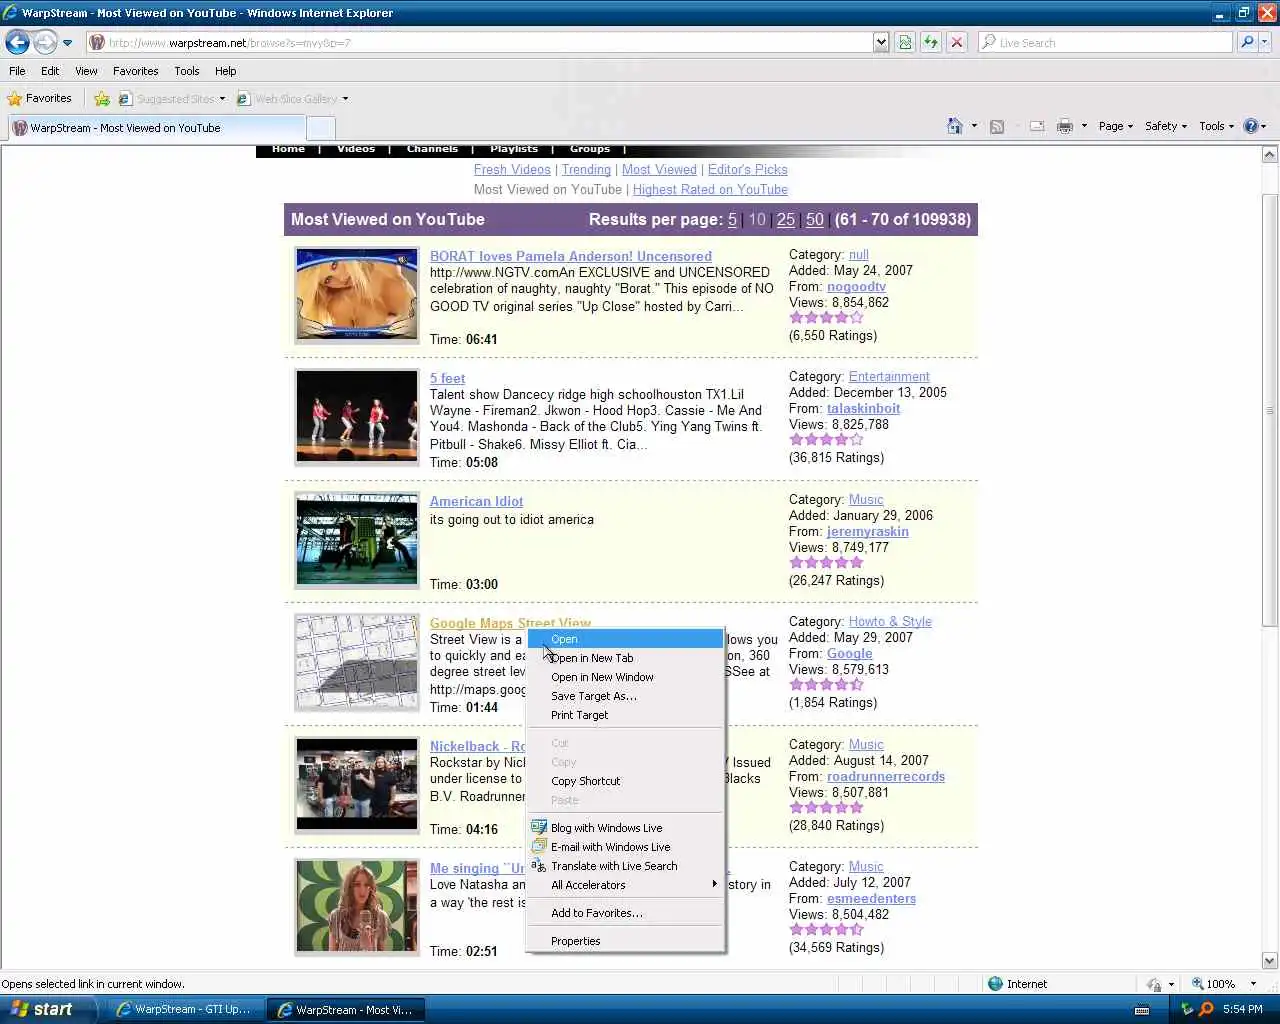Click the page scrollbar down arrow
The image size is (1280, 1024).
click(x=1270, y=961)
